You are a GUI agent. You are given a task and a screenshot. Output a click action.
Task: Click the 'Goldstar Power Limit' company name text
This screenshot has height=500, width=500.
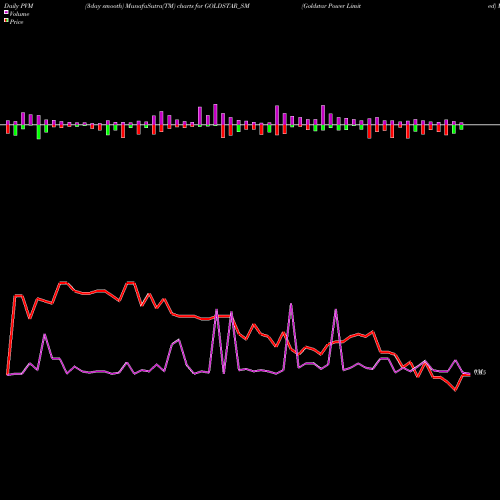pyautogui.click(x=331, y=6)
